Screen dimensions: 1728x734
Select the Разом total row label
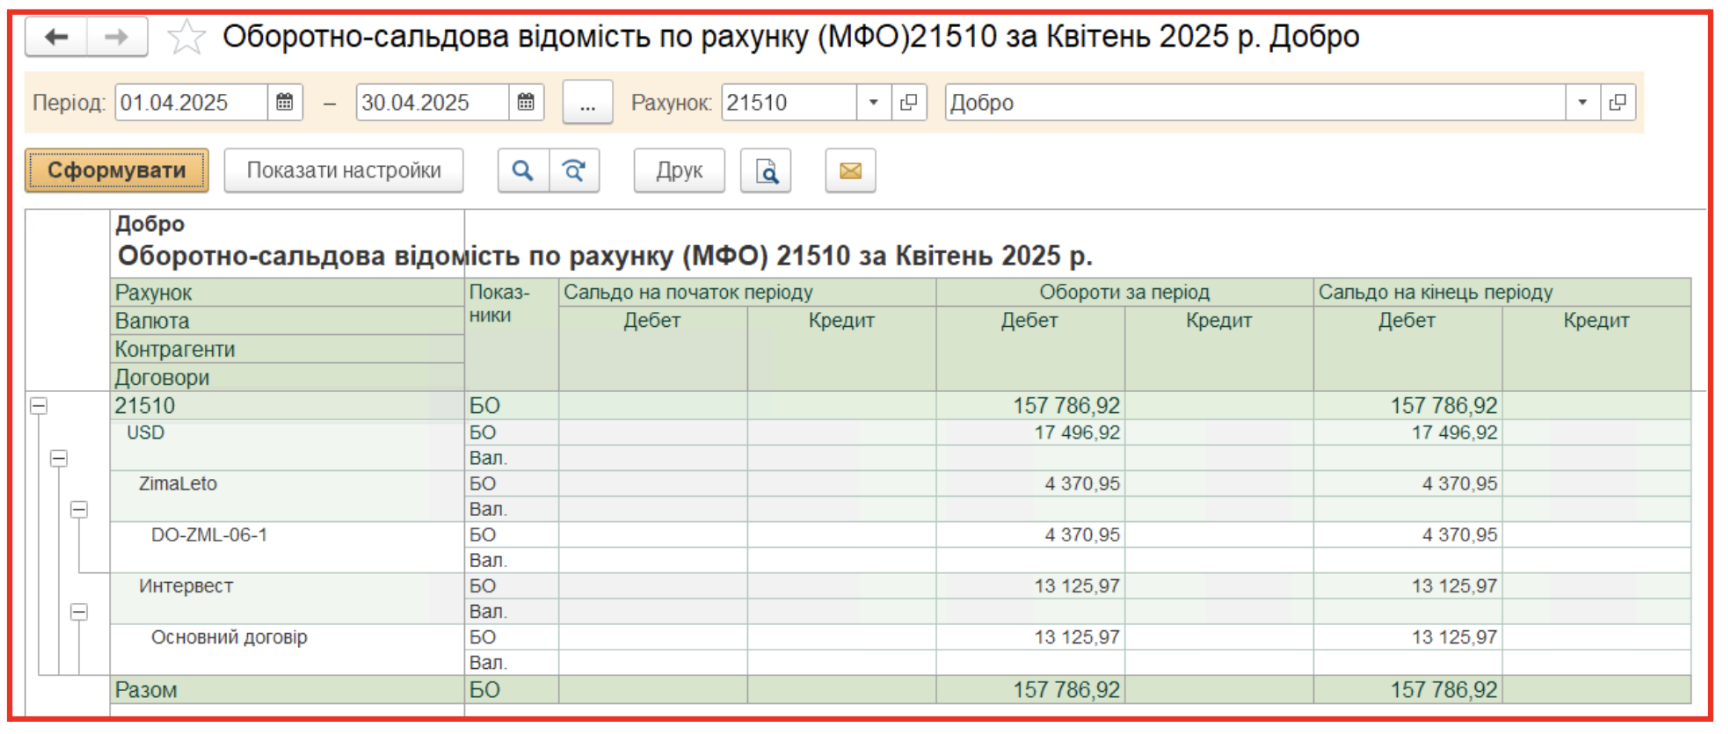[x=287, y=690]
